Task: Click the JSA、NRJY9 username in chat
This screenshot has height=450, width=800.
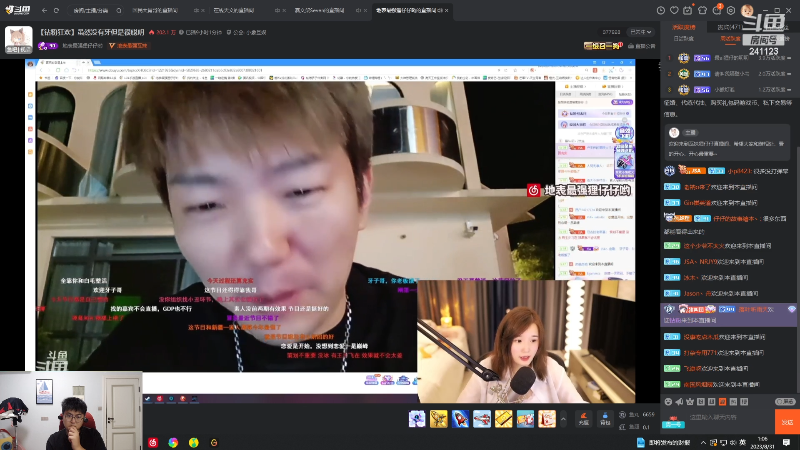Action: pyautogui.click(x=700, y=262)
